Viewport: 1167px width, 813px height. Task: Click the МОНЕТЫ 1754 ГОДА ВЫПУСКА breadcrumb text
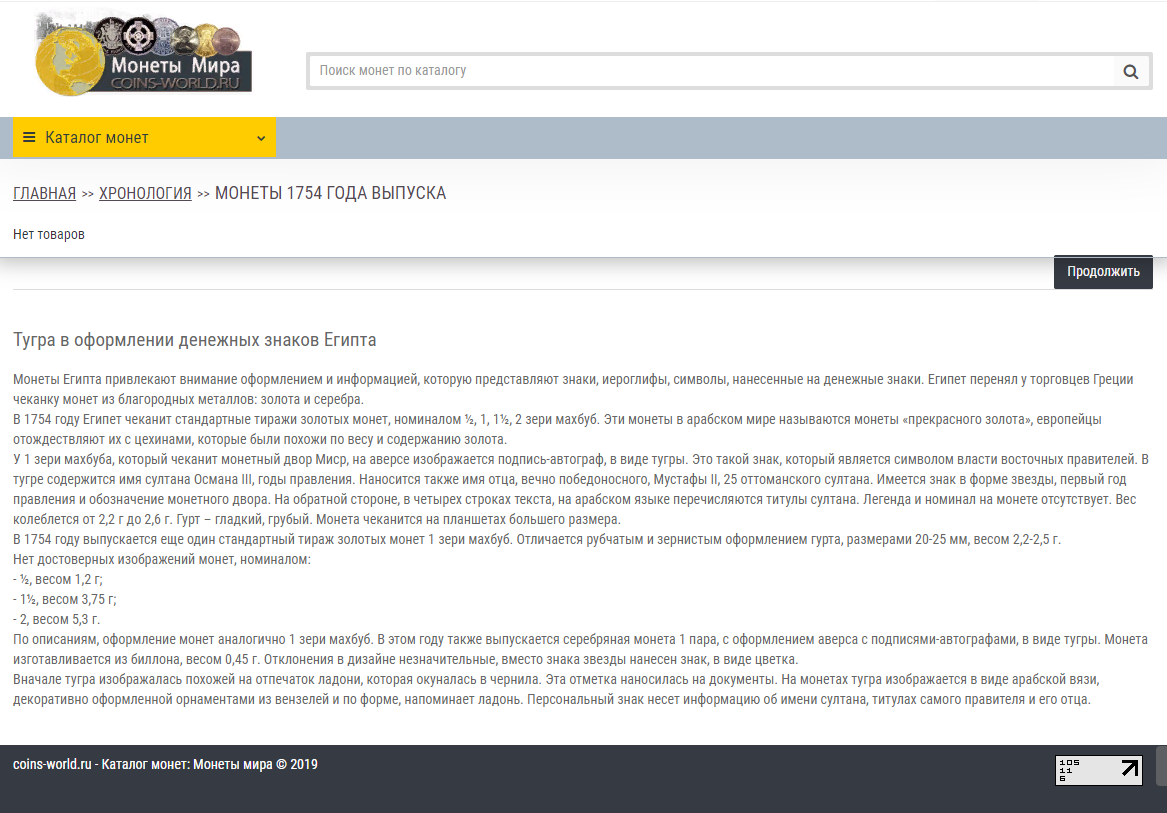[330, 193]
